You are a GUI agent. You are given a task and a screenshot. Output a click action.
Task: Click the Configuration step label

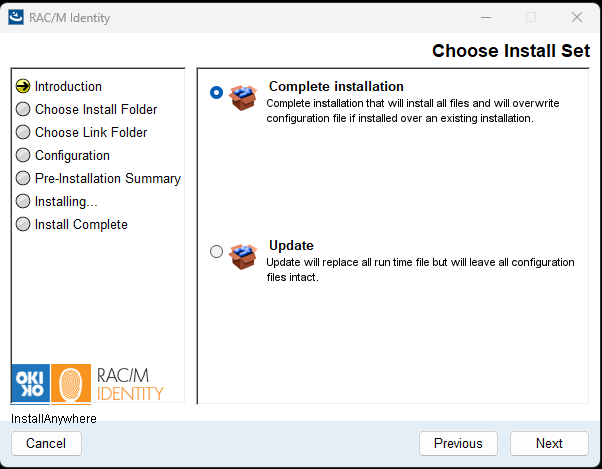point(72,156)
